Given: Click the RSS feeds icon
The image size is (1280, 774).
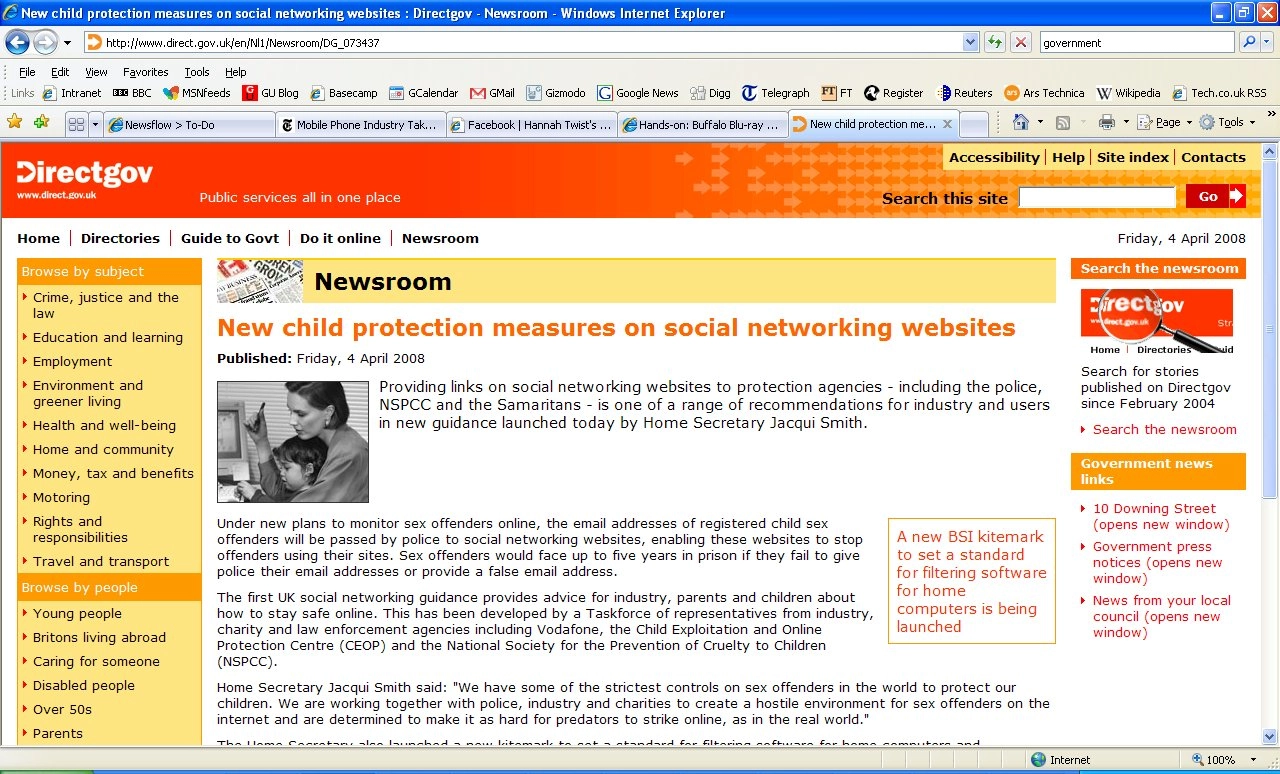Looking at the screenshot, I should point(1064,122).
